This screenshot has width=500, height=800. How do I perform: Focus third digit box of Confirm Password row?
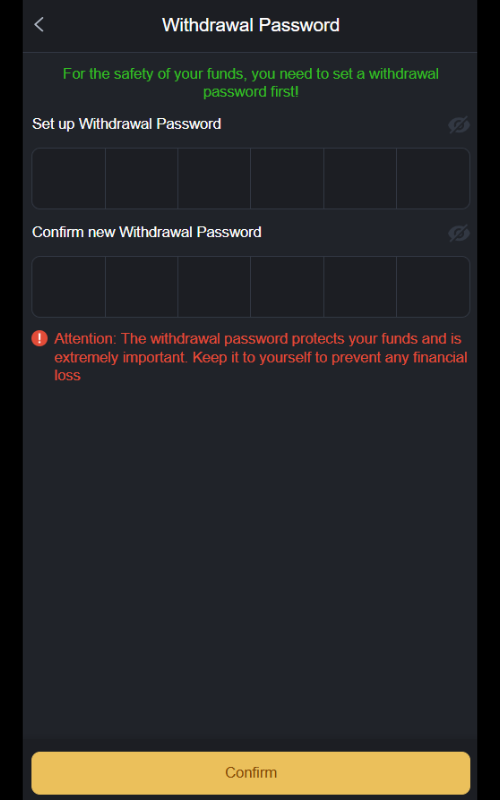pyautogui.click(x=214, y=287)
